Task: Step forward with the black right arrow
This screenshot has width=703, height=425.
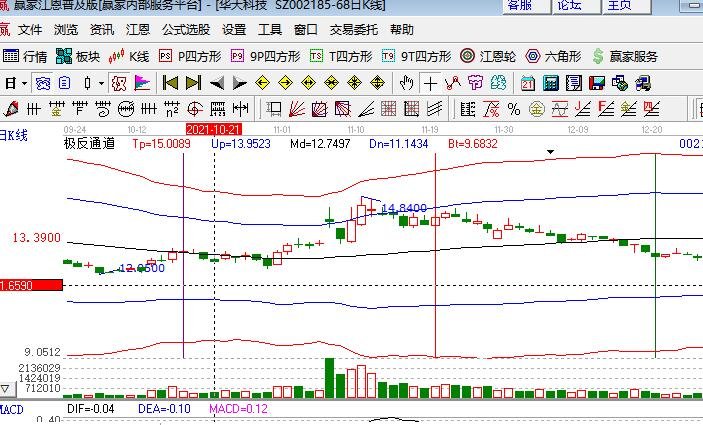Action: coord(239,83)
